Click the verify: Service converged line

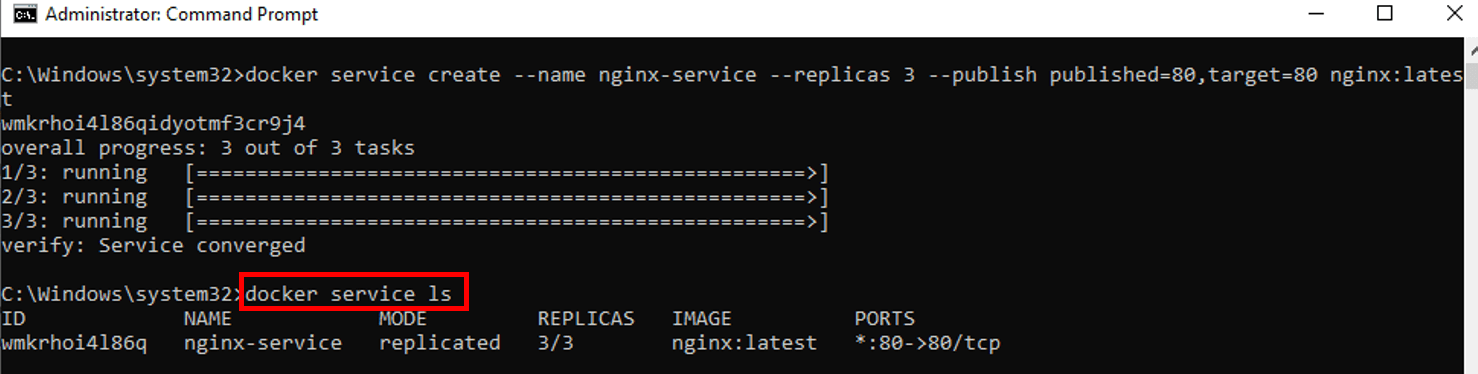pyautogui.click(x=153, y=245)
